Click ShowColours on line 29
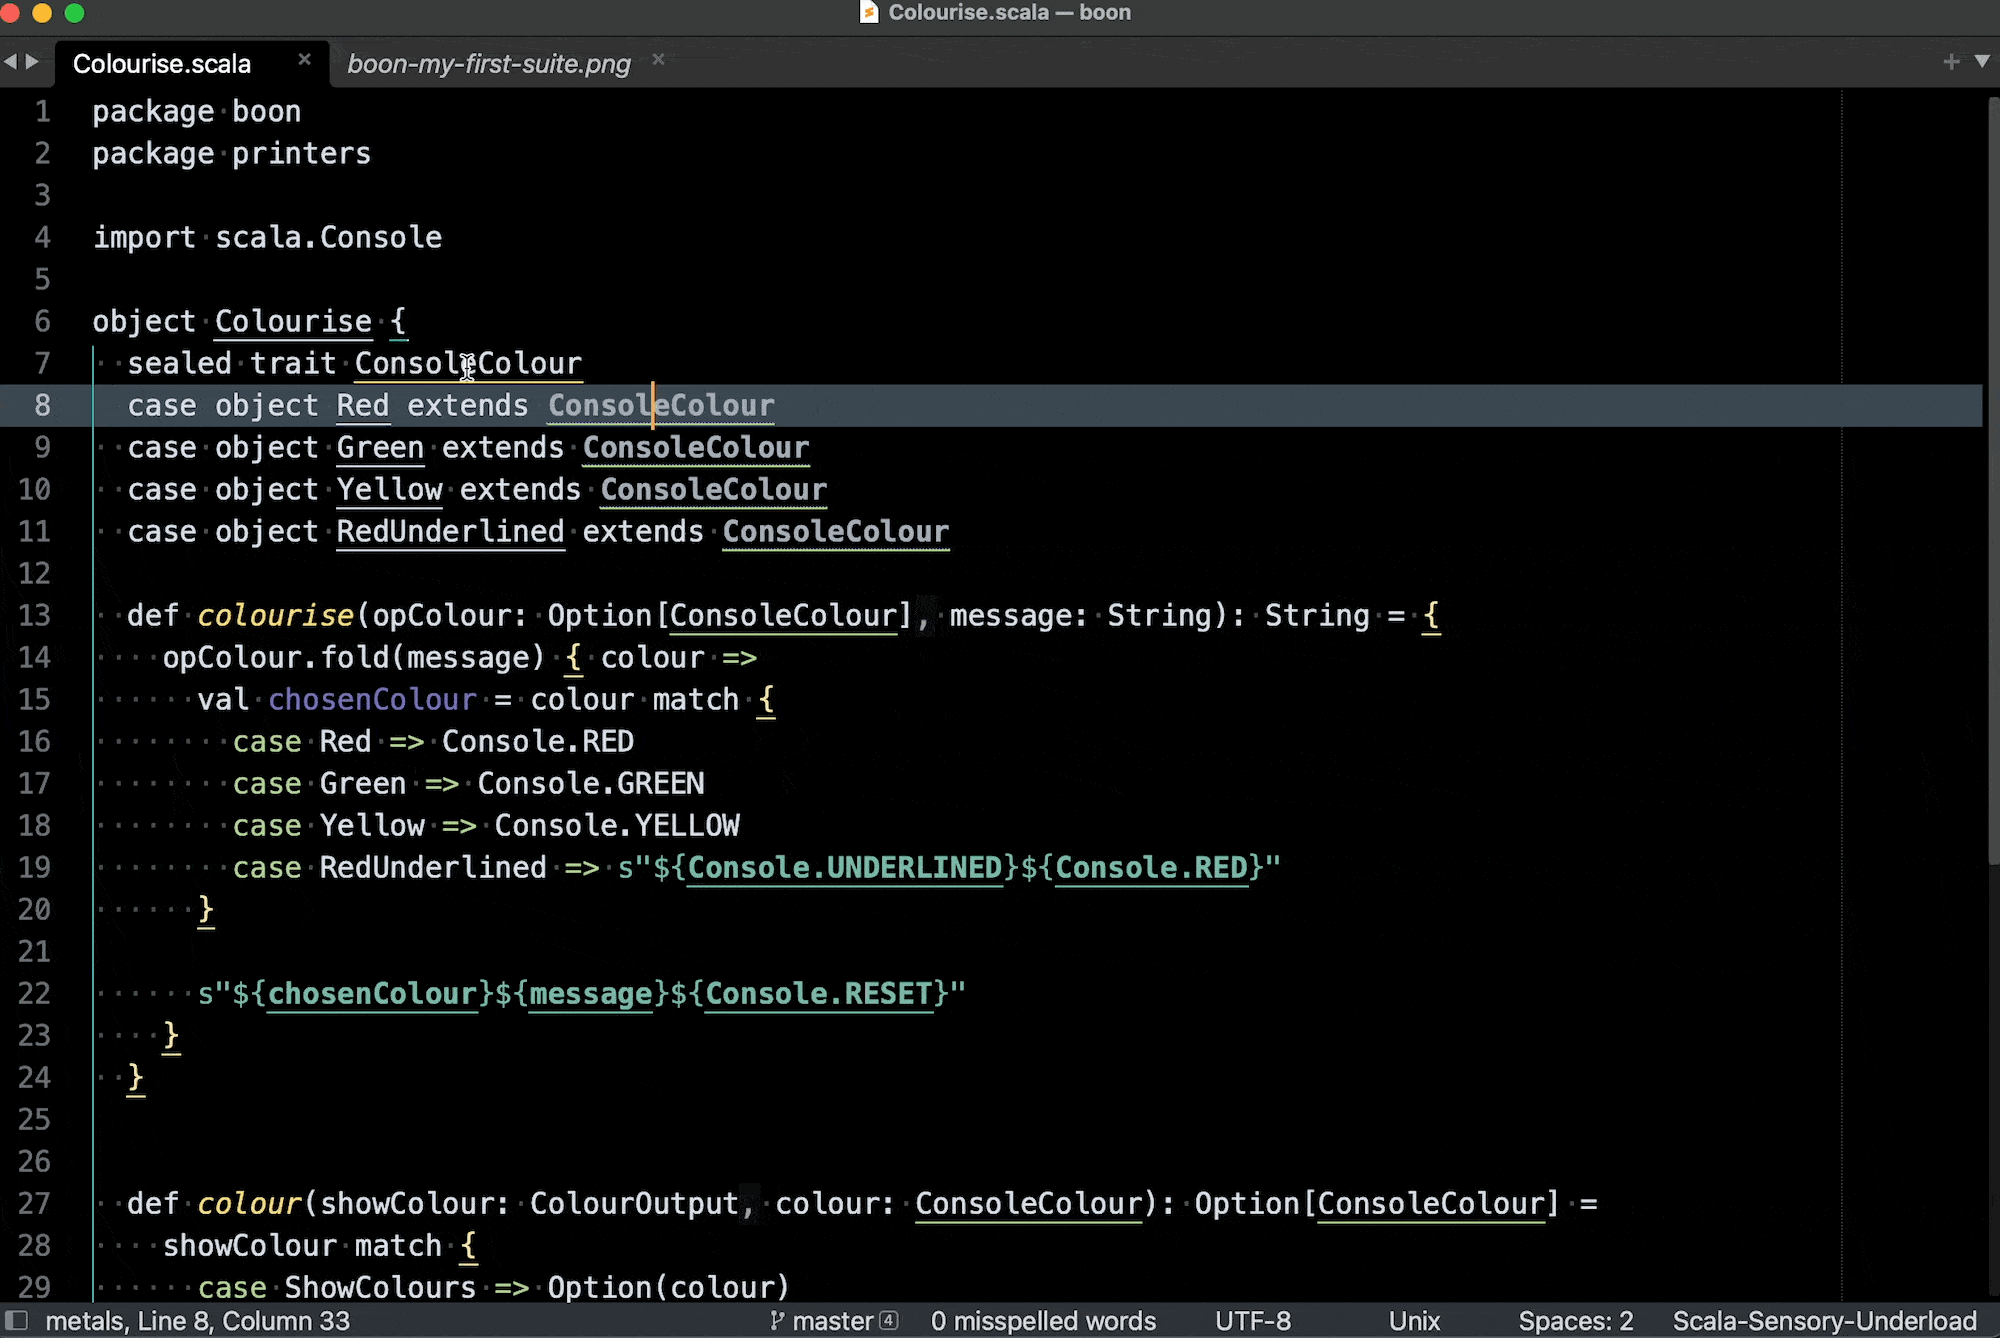The image size is (2000, 1338). [x=380, y=1287]
